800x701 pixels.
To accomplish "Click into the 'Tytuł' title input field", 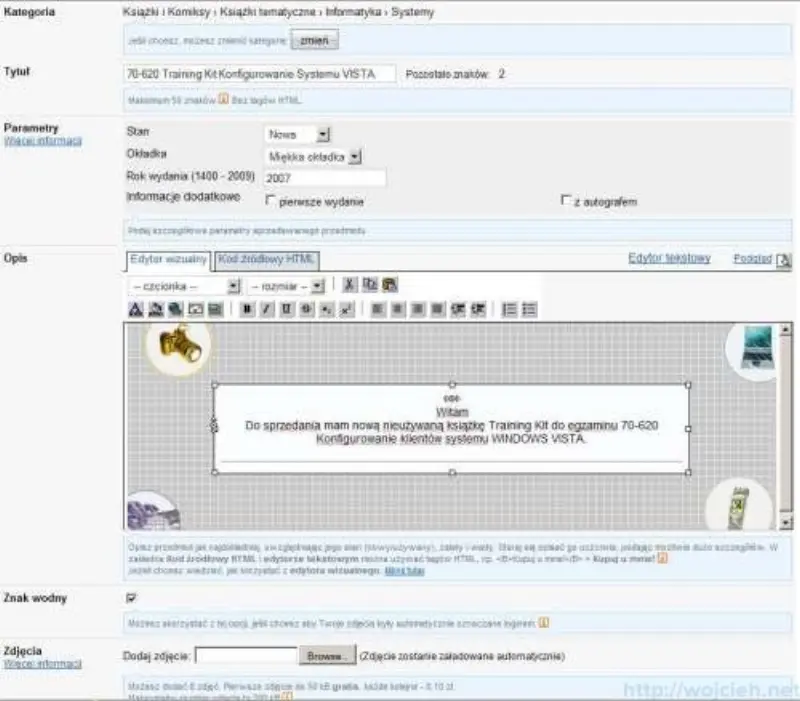I will [x=259, y=74].
